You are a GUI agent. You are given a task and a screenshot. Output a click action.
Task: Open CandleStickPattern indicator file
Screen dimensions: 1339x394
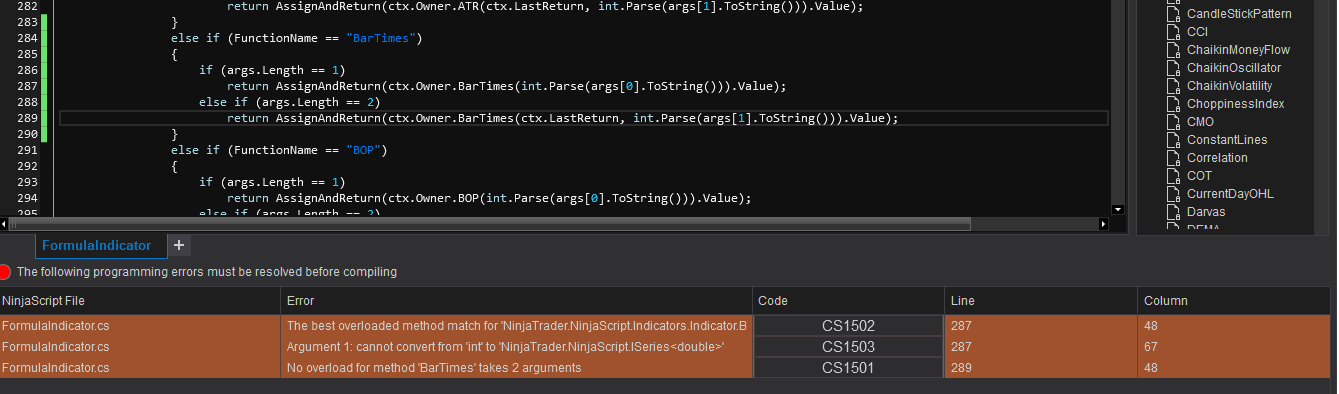[x=1238, y=14]
